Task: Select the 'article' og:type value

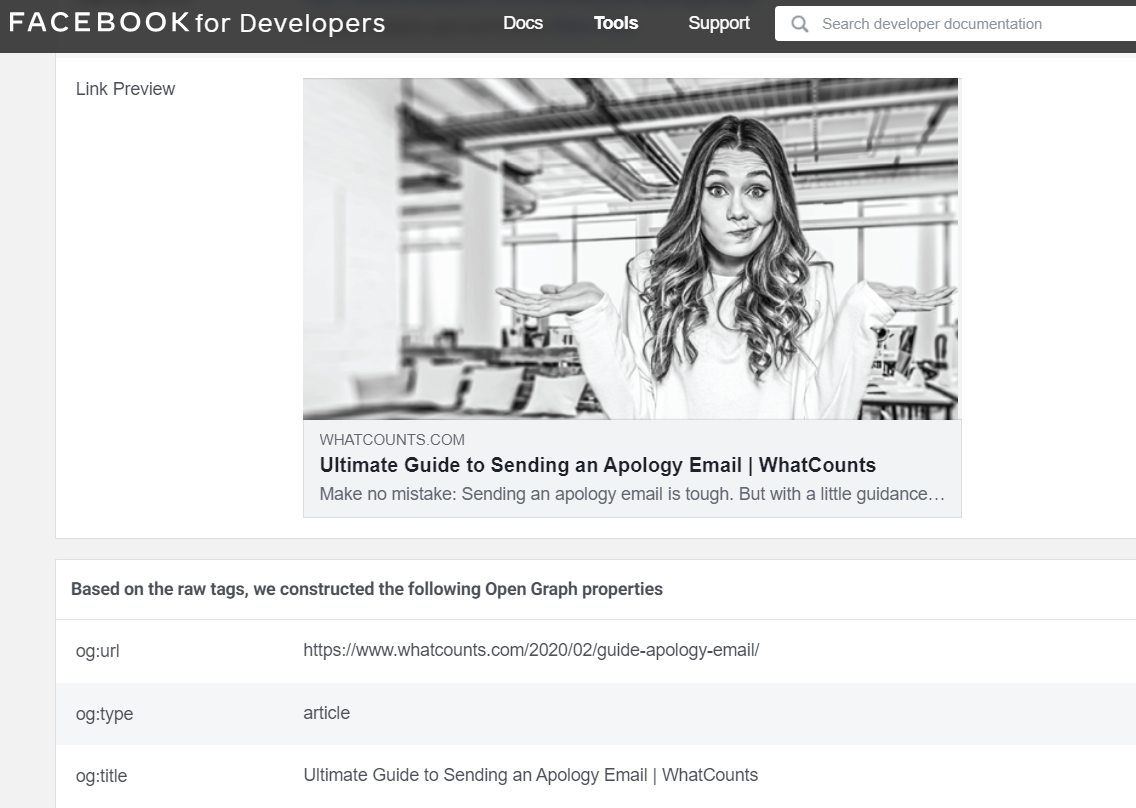Action: 326,713
